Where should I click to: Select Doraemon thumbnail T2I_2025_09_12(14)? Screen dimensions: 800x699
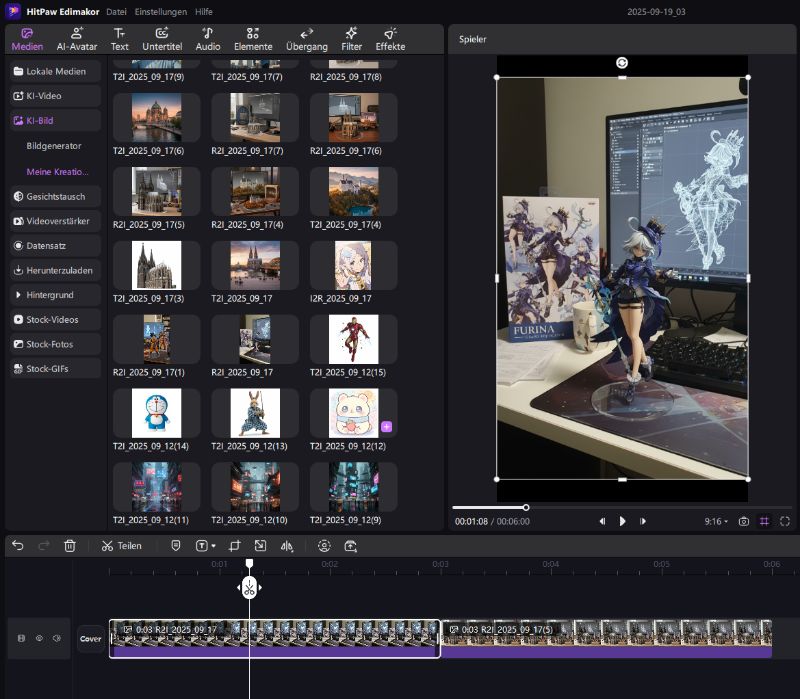[156, 413]
